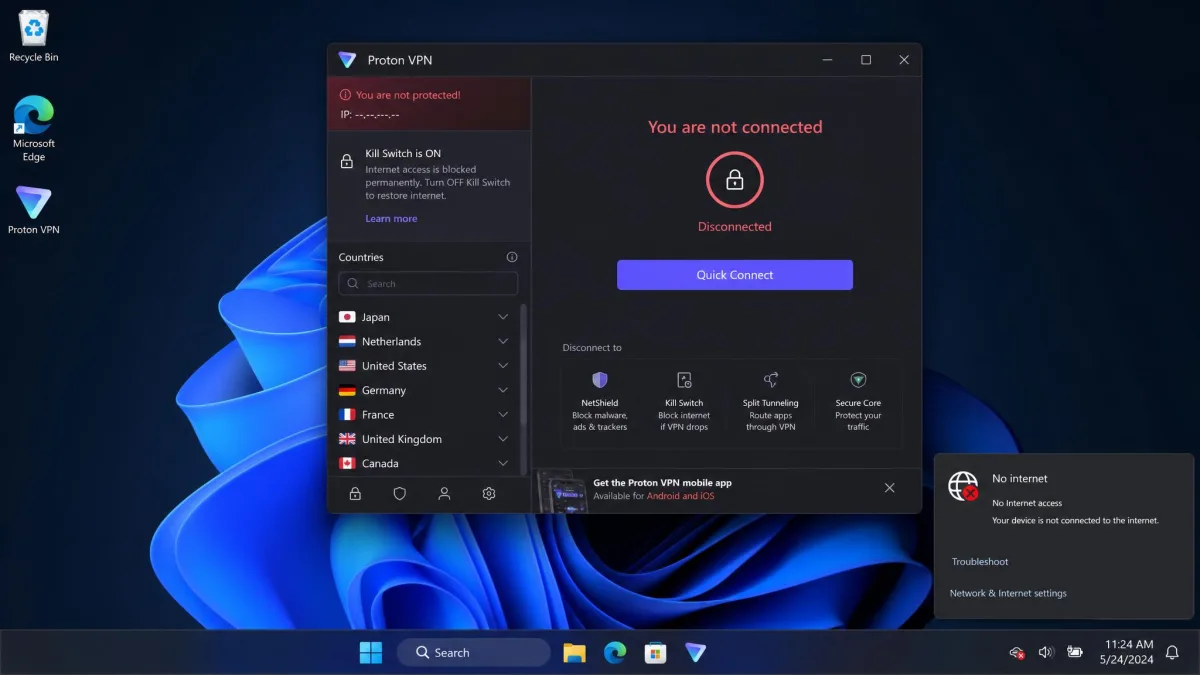Click the lock icon in bottom sidebar bar
1200x675 pixels.
coord(355,493)
